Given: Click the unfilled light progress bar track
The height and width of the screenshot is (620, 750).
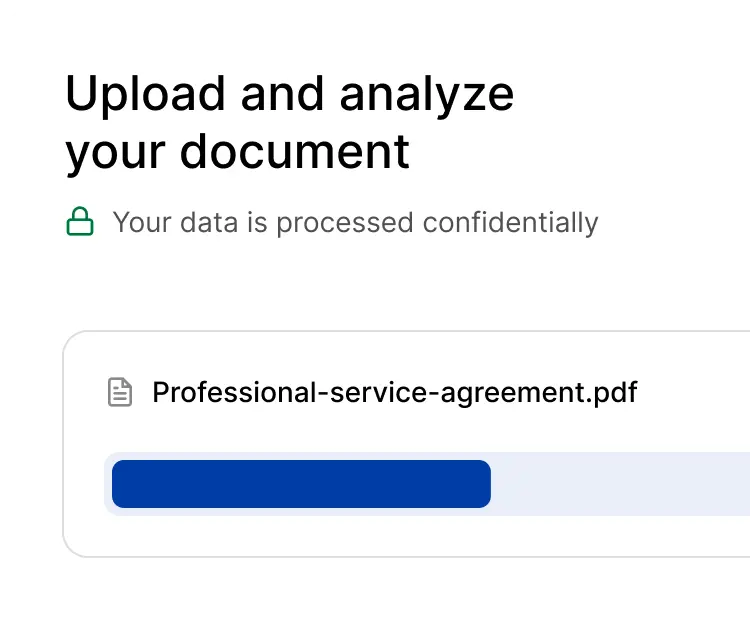Looking at the screenshot, I should coord(620,484).
